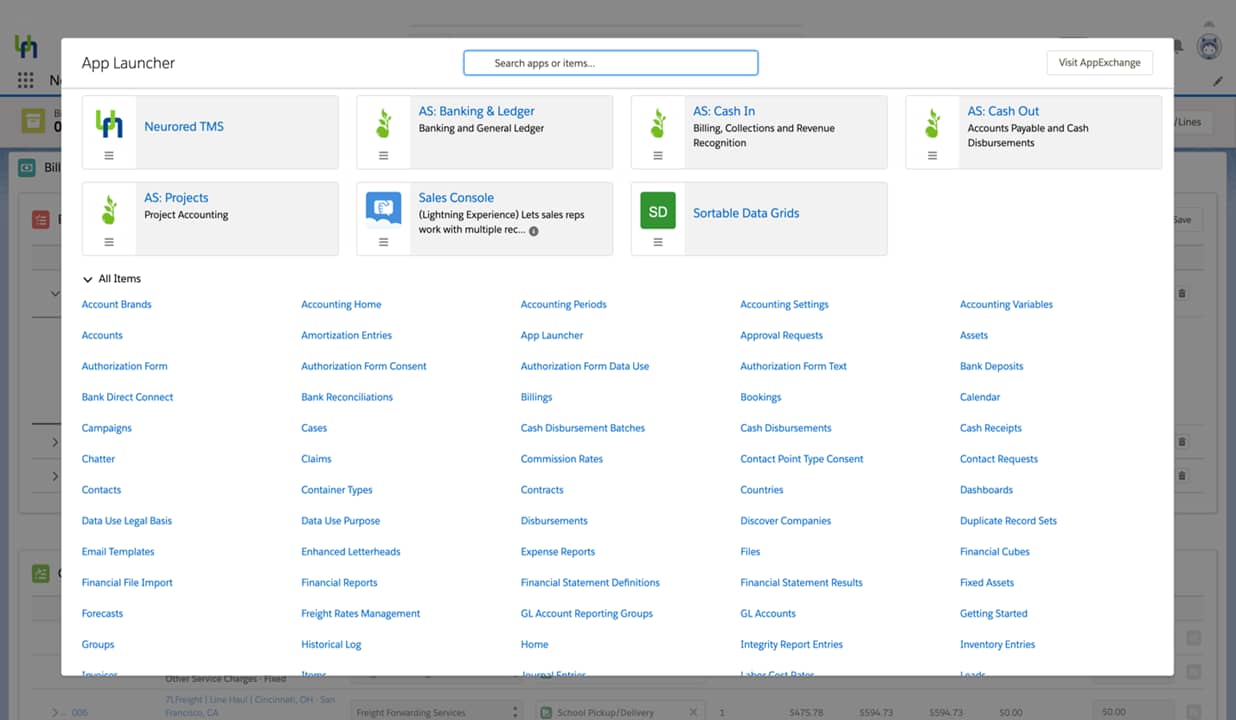Go to Dashboards
This screenshot has height=720, width=1236.
point(986,491)
